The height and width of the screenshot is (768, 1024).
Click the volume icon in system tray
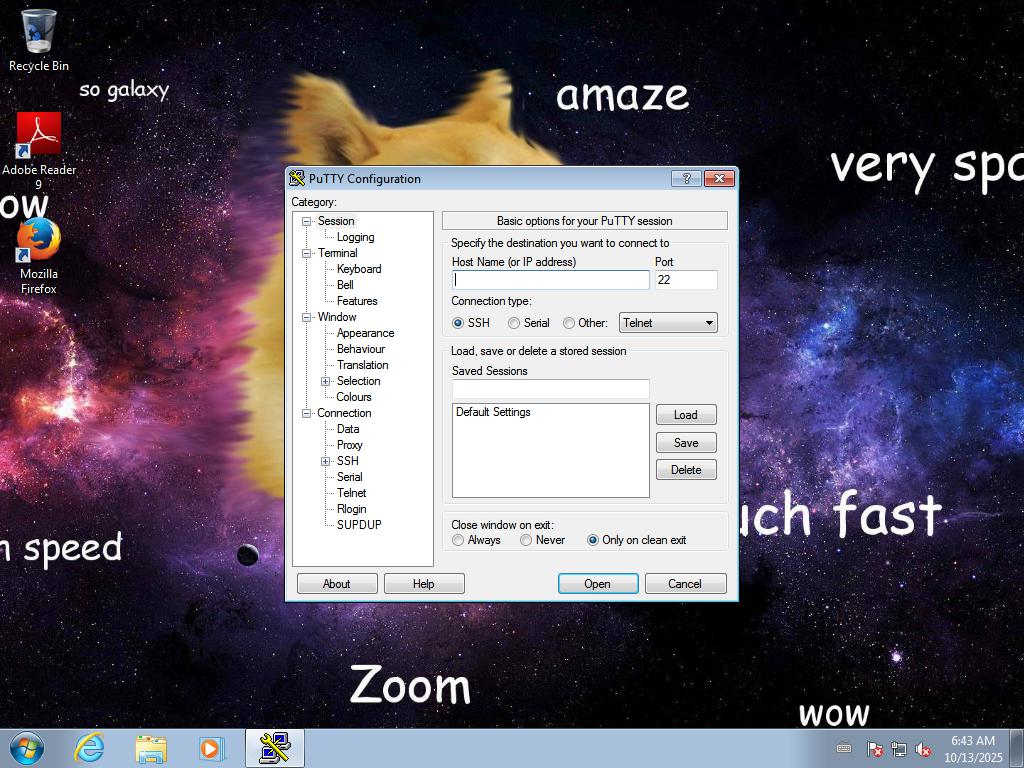[924, 749]
